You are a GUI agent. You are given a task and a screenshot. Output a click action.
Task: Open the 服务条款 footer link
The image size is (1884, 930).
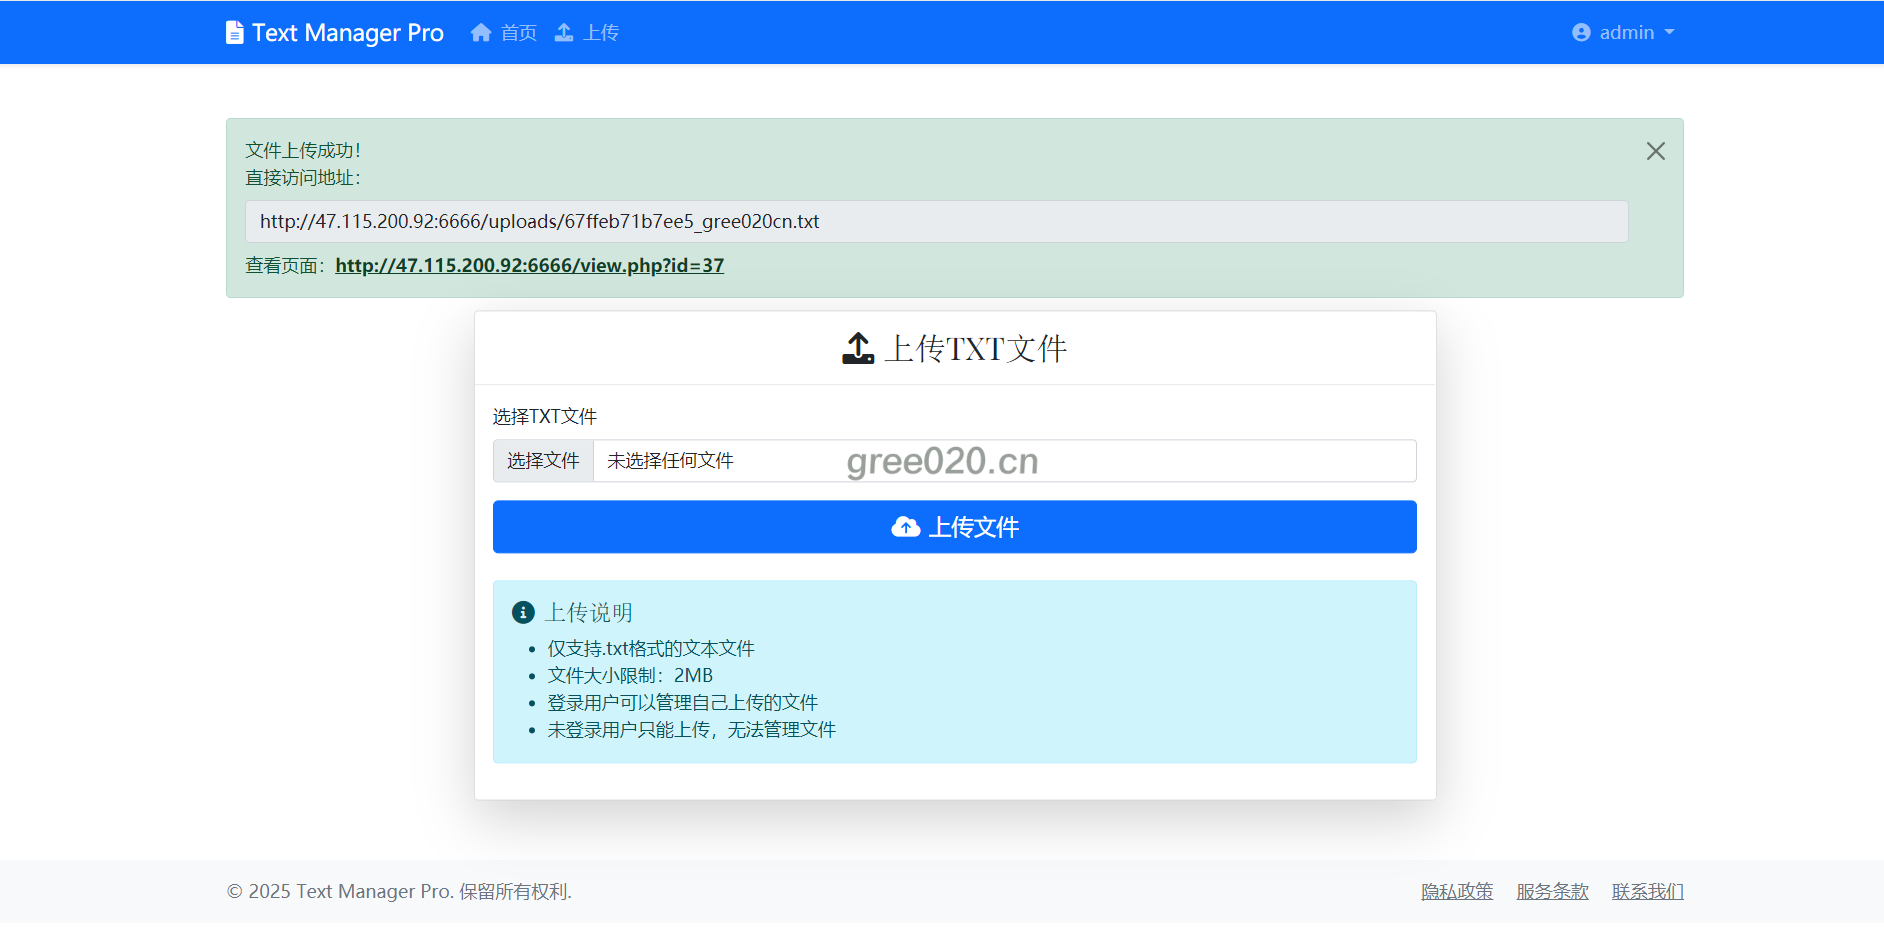(x=1552, y=891)
